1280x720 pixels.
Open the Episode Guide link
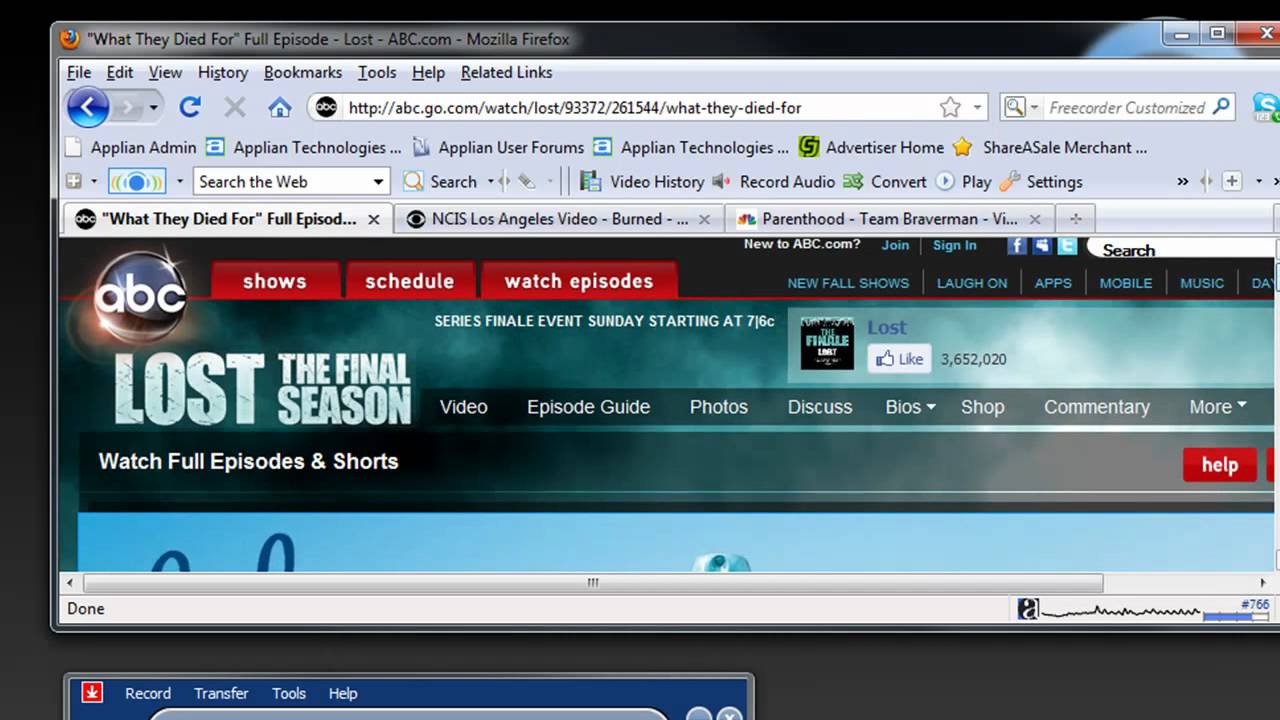(589, 407)
